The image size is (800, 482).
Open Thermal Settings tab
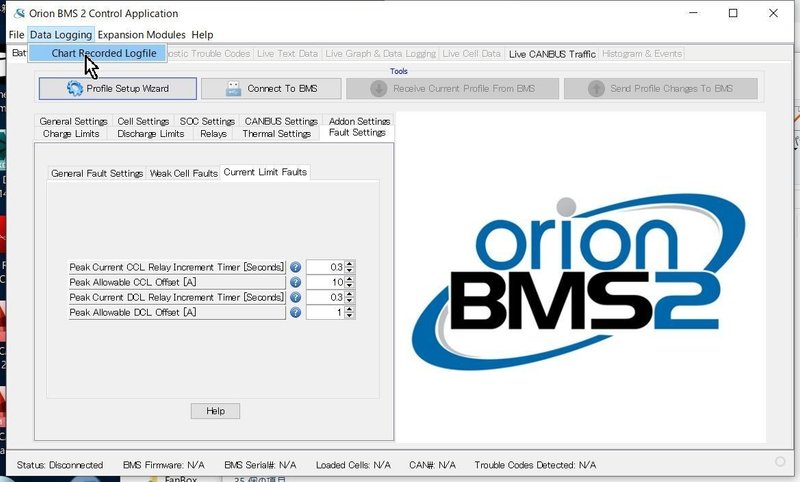click(x=277, y=134)
